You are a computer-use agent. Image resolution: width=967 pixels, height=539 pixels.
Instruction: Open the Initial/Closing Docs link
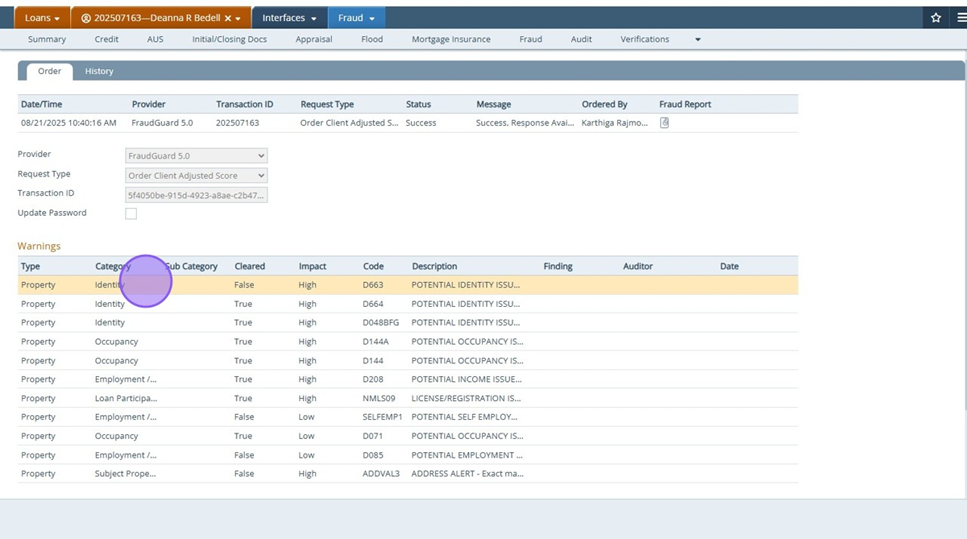(x=230, y=40)
